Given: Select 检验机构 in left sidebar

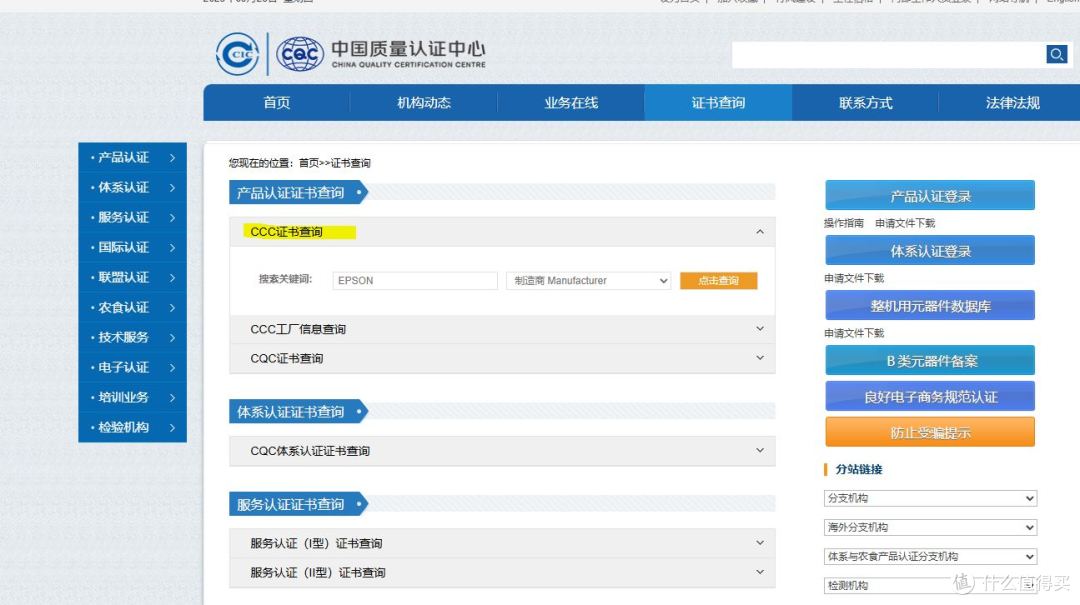Looking at the screenshot, I should [x=123, y=427].
